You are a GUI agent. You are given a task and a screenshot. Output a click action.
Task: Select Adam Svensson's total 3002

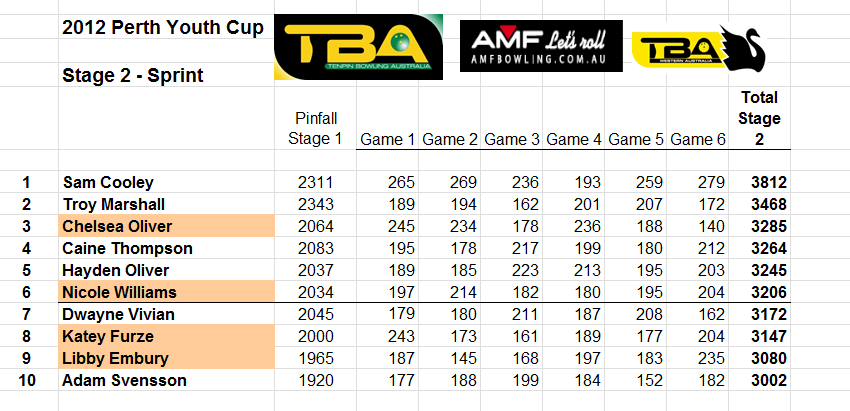point(769,380)
